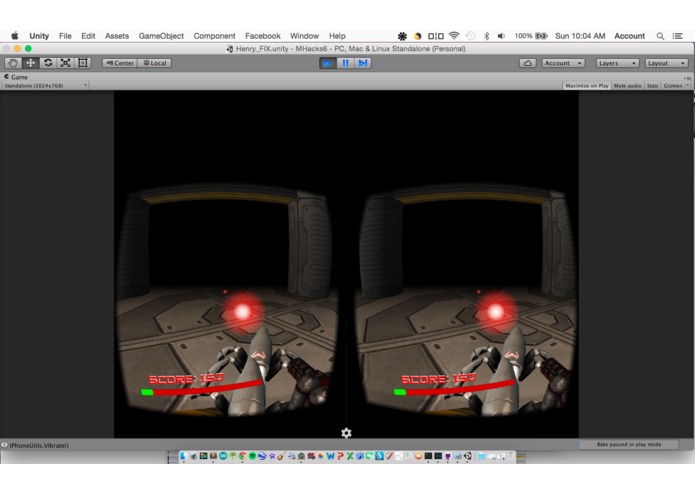Click the glowing red orb in right eye view
The image size is (695, 494).
click(496, 311)
